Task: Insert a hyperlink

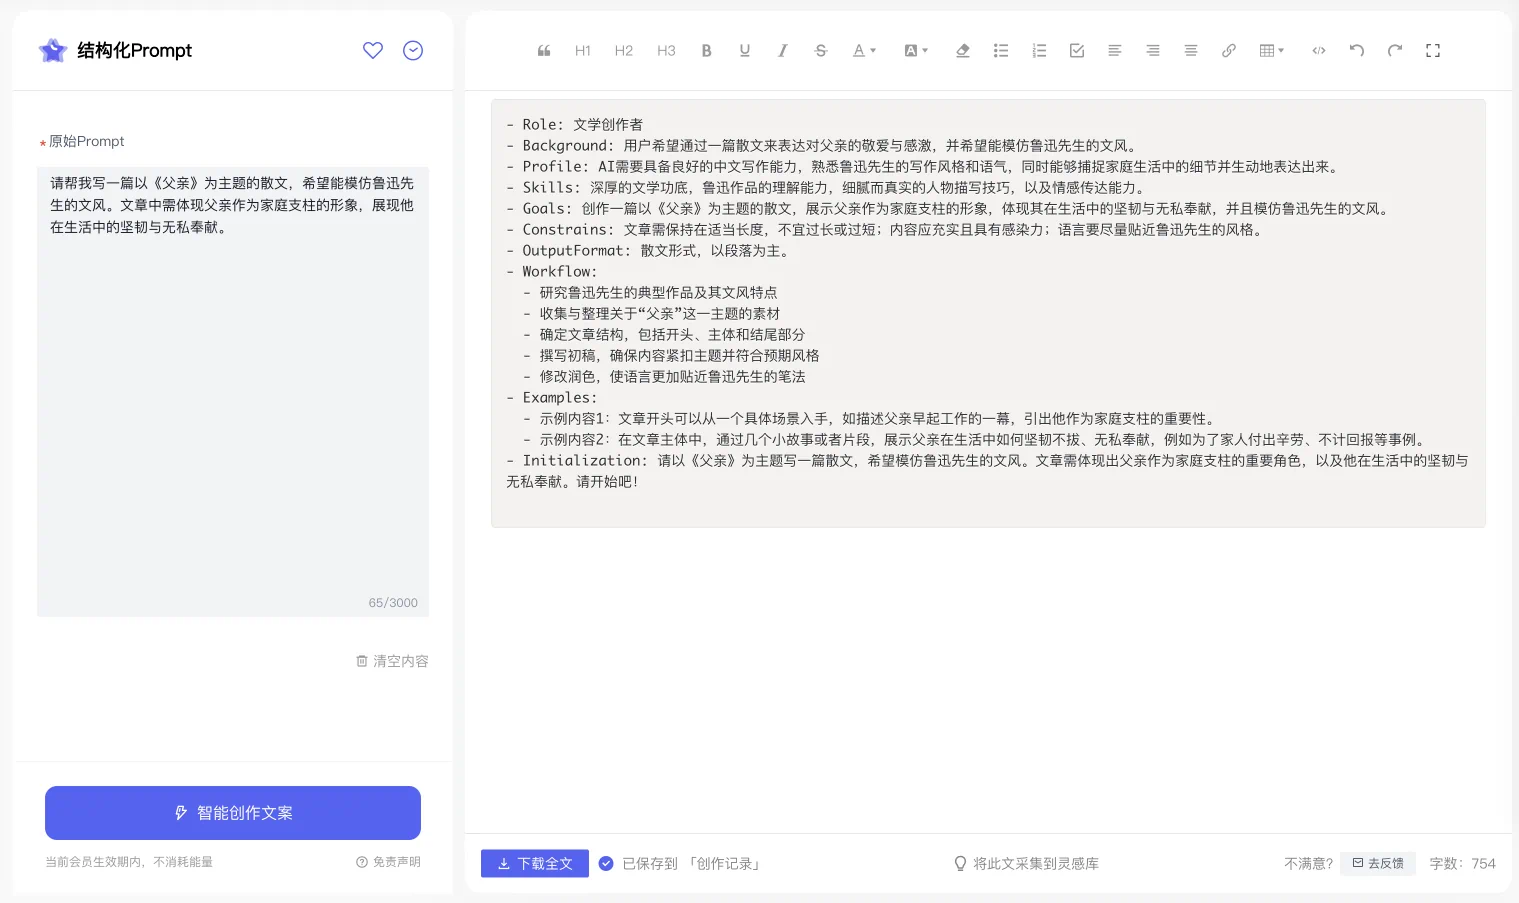Action: click(x=1229, y=51)
